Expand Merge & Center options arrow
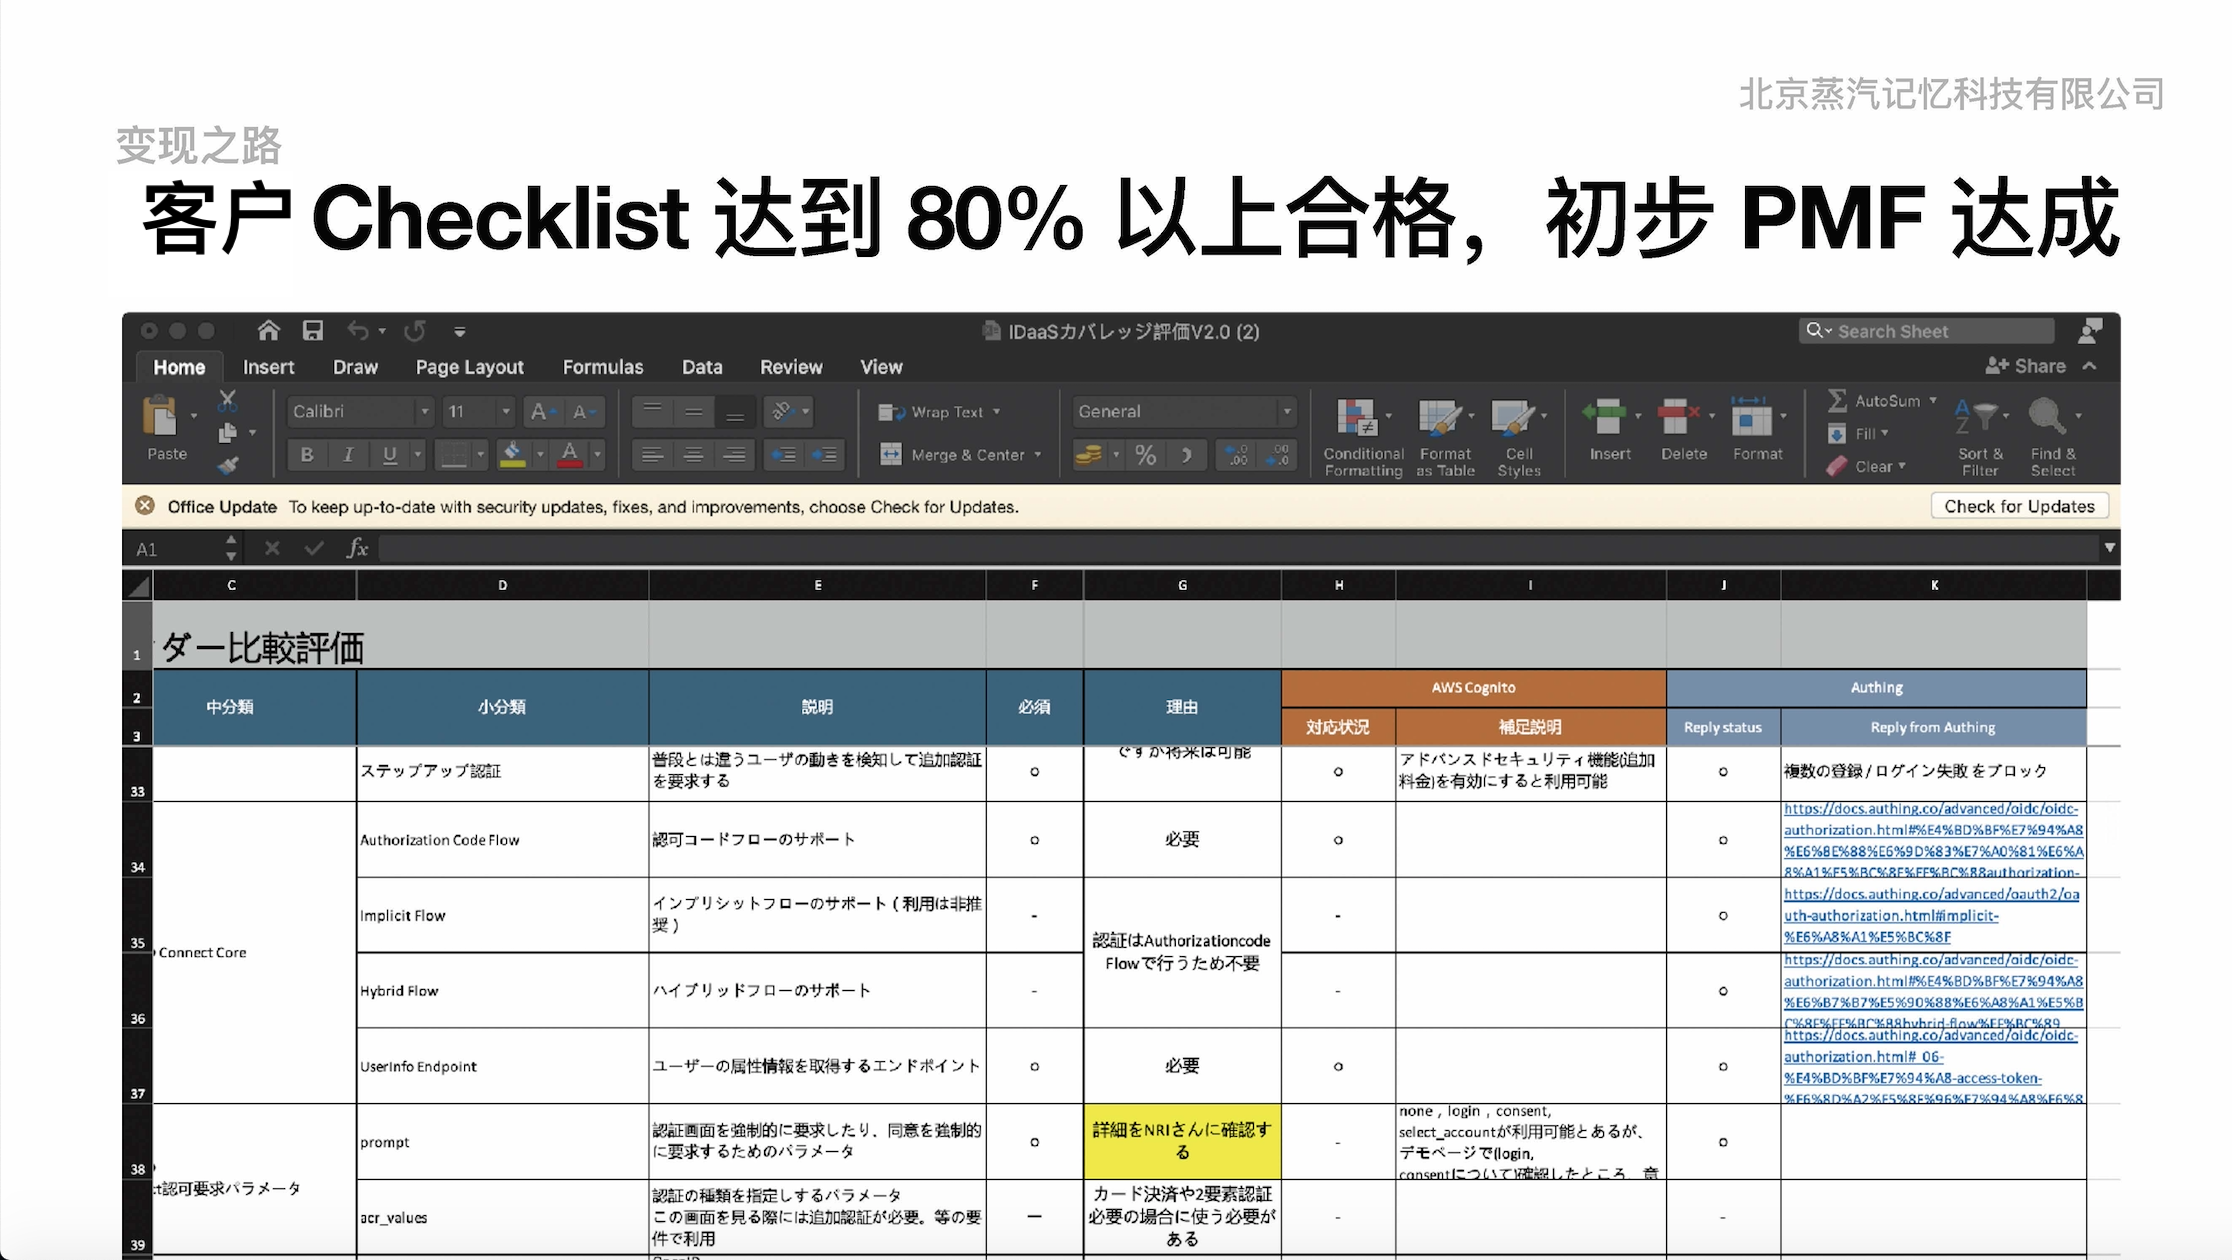 point(1038,455)
